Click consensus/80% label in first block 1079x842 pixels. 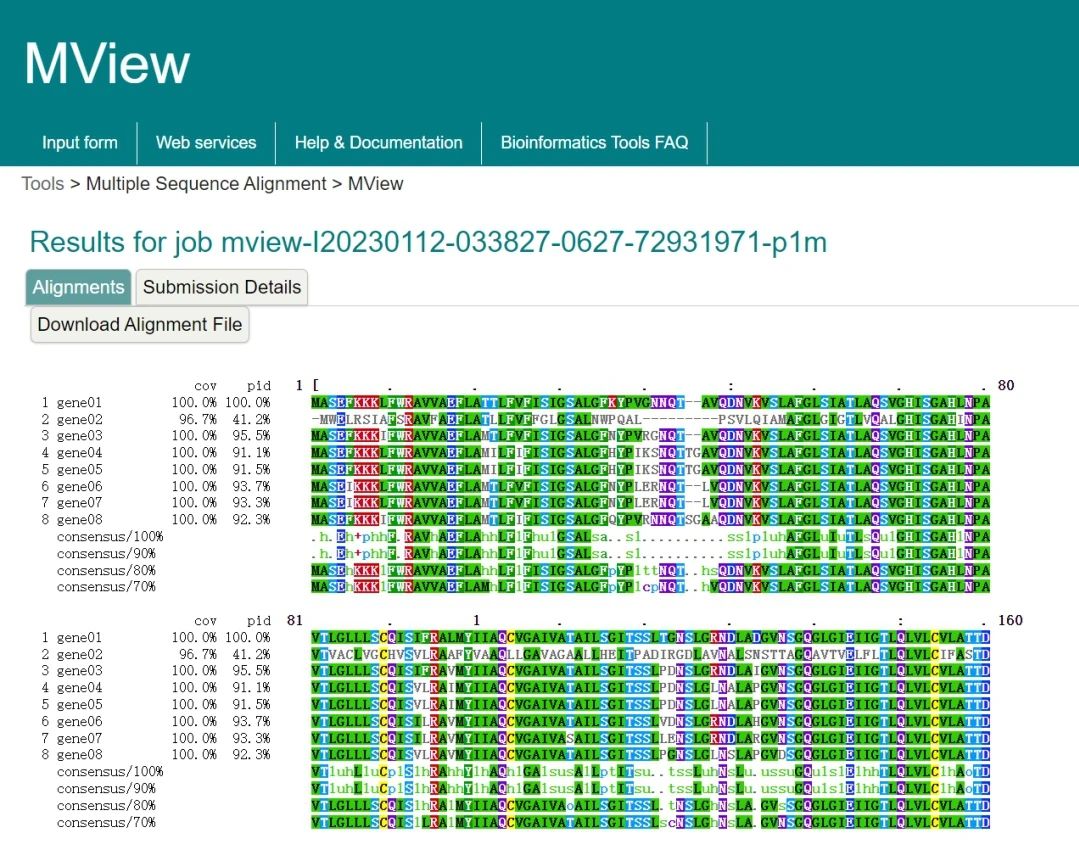pyautogui.click(x=106, y=570)
